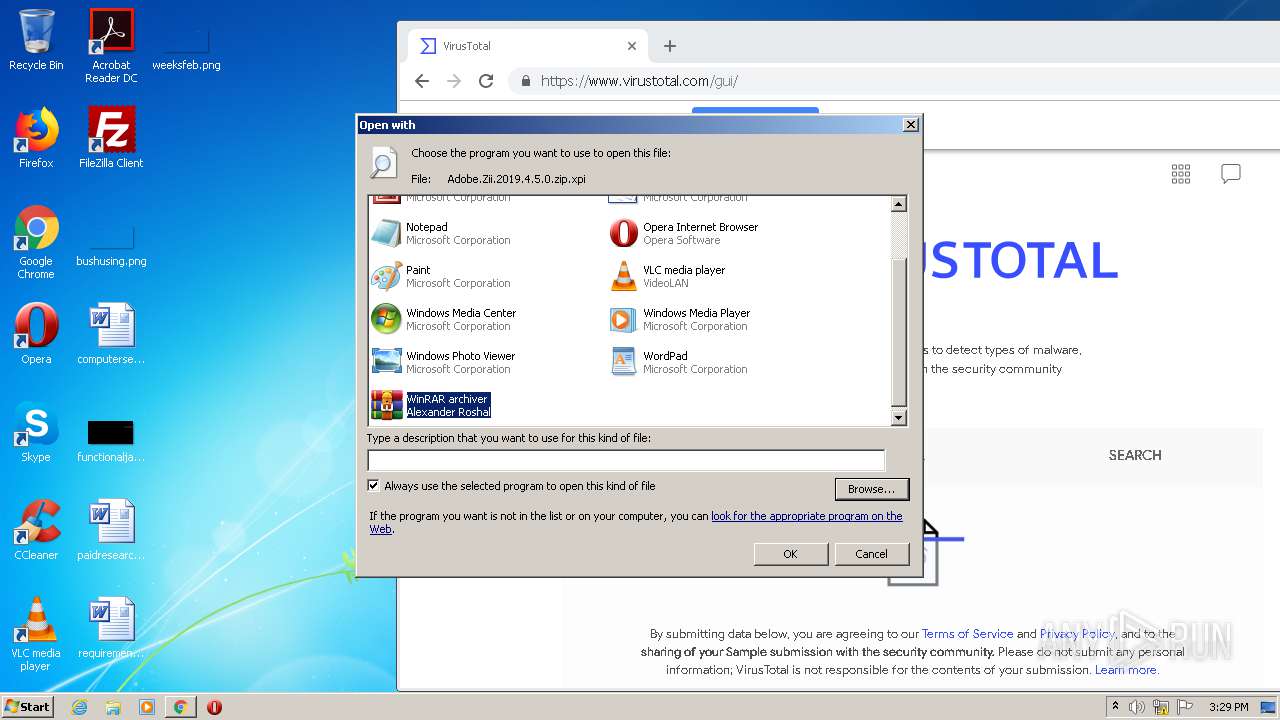Click Chrome back arrow
The image size is (1280, 720).
tap(422, 81)
